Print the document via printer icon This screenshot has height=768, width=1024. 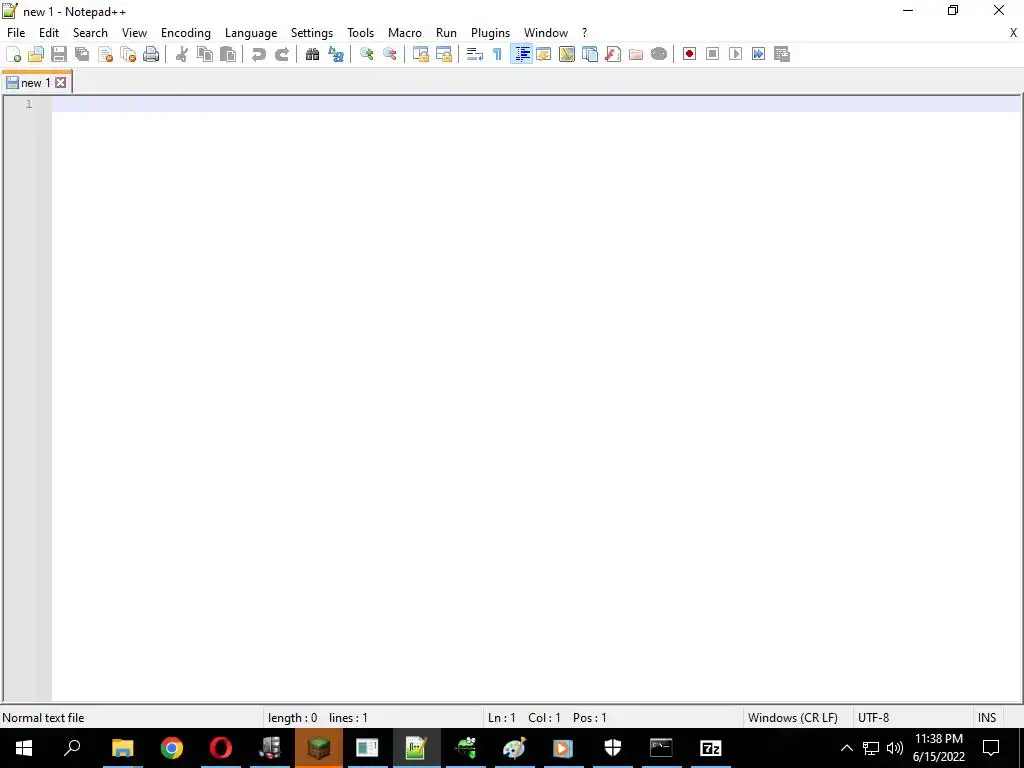(151, 54)
